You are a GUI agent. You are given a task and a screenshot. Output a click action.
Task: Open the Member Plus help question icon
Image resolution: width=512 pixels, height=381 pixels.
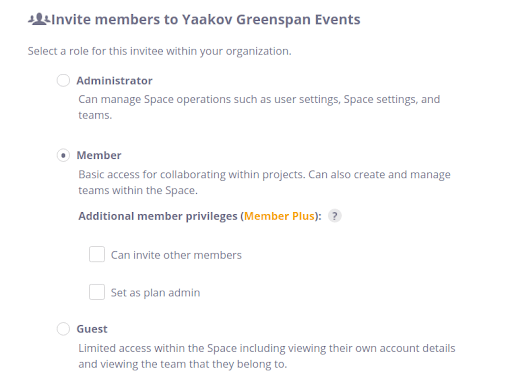click(335, 216)
